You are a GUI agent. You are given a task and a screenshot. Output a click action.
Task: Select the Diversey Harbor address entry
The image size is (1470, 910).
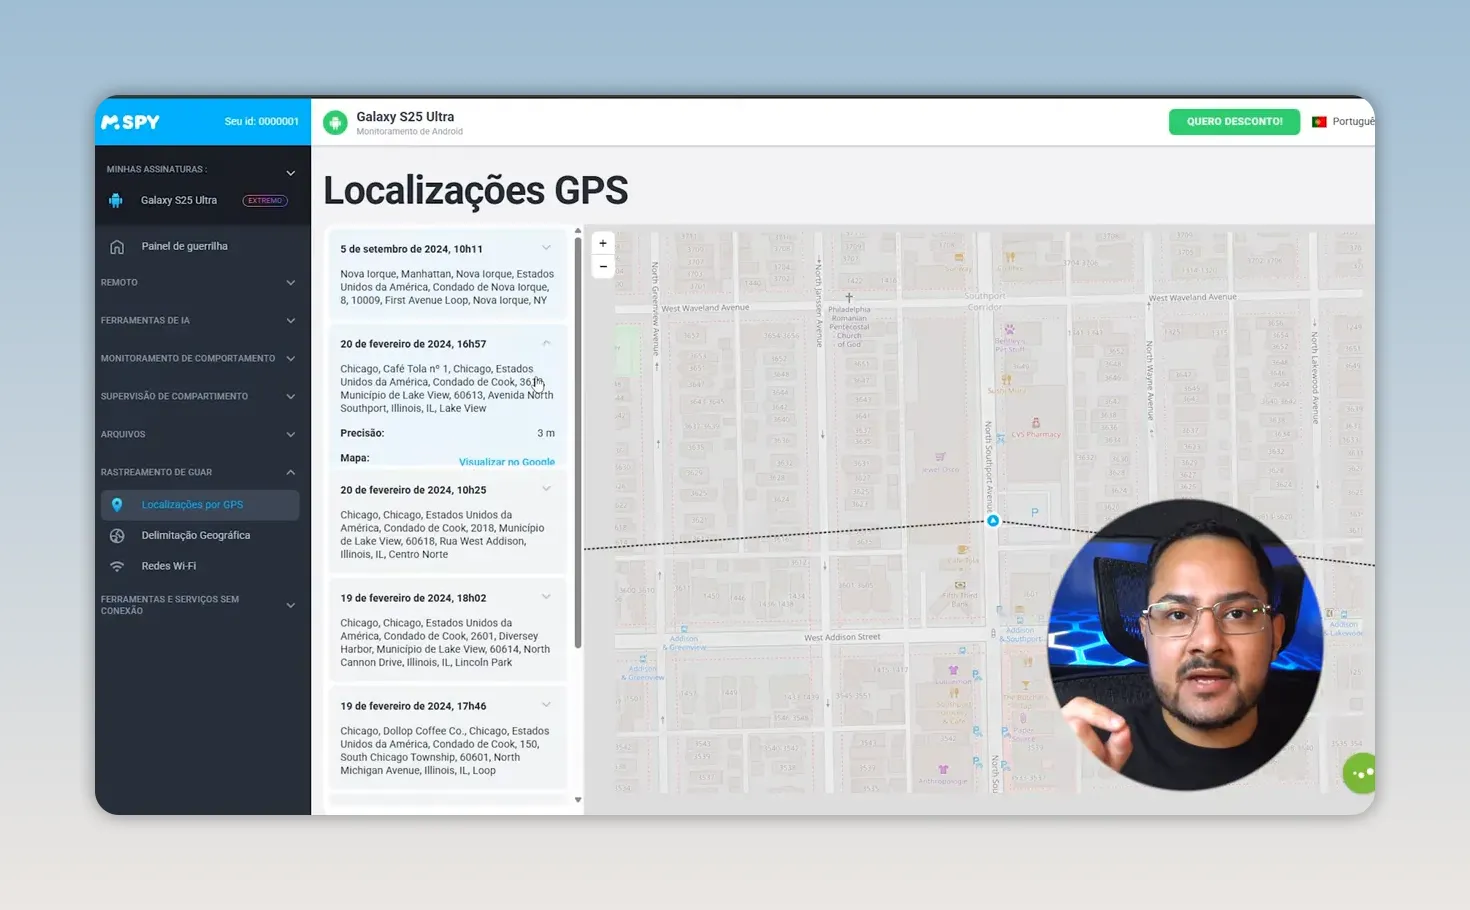[x=445, y=643]
